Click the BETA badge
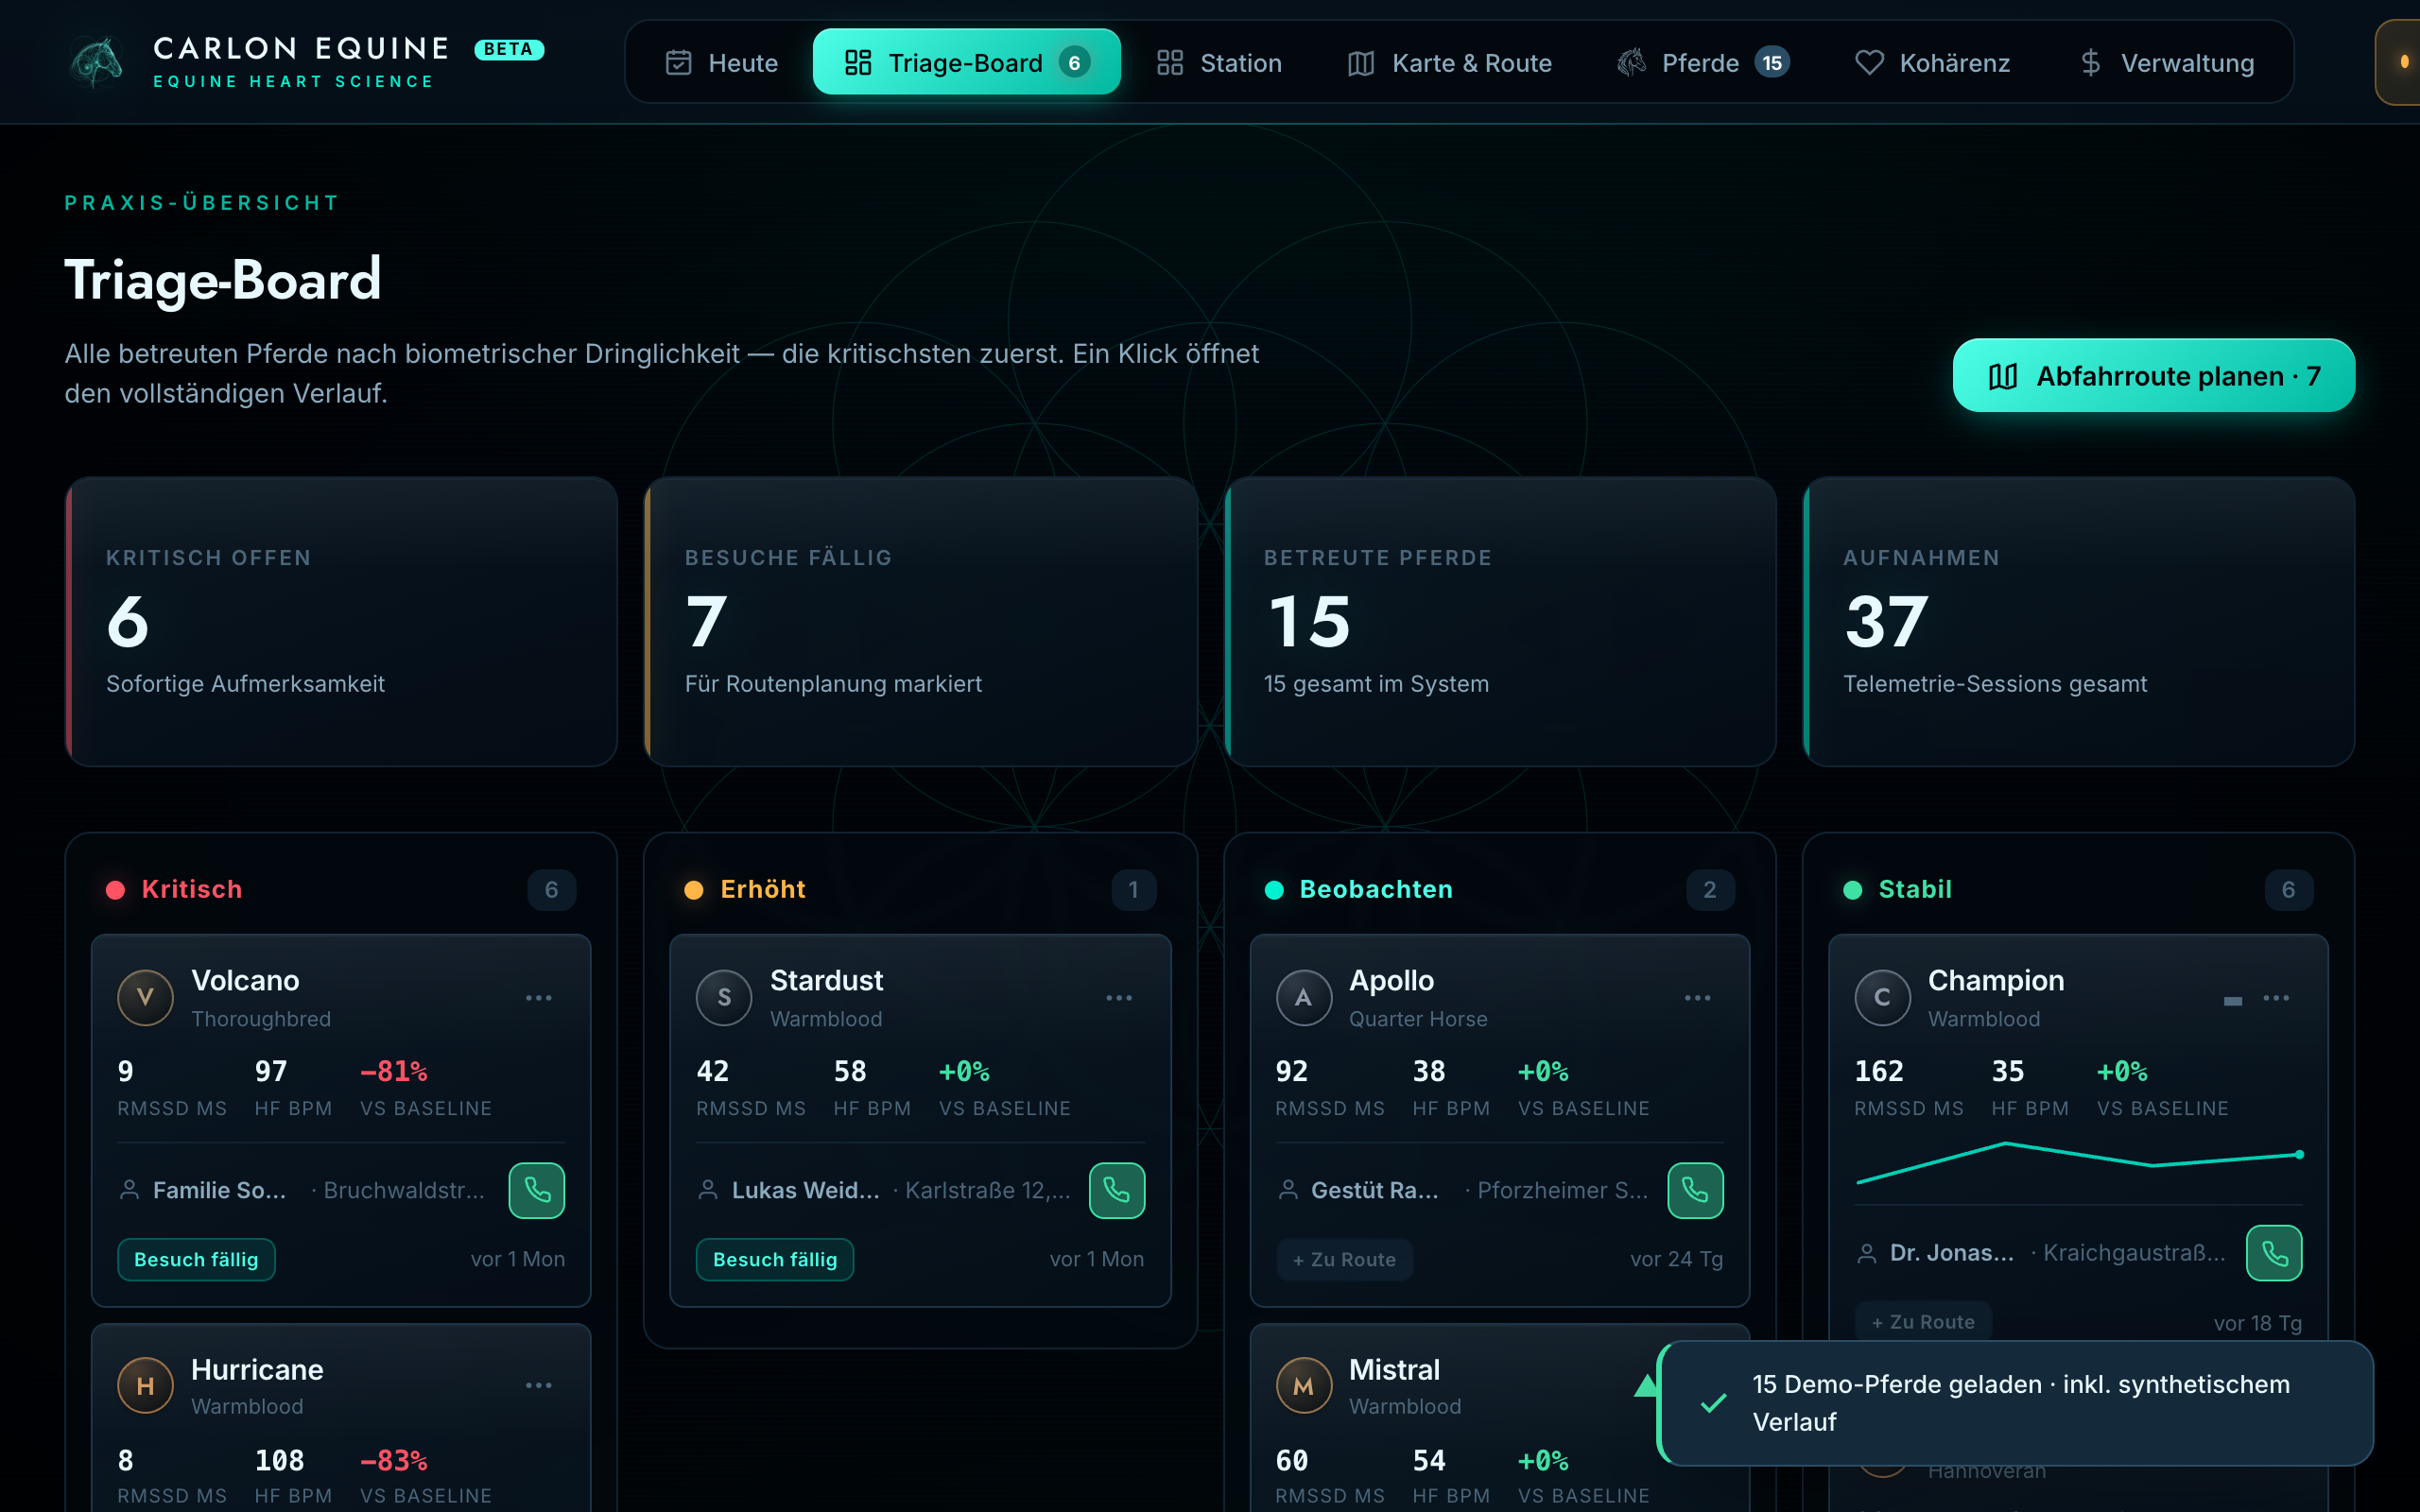2420x1512 pixels. coord(509,49)
